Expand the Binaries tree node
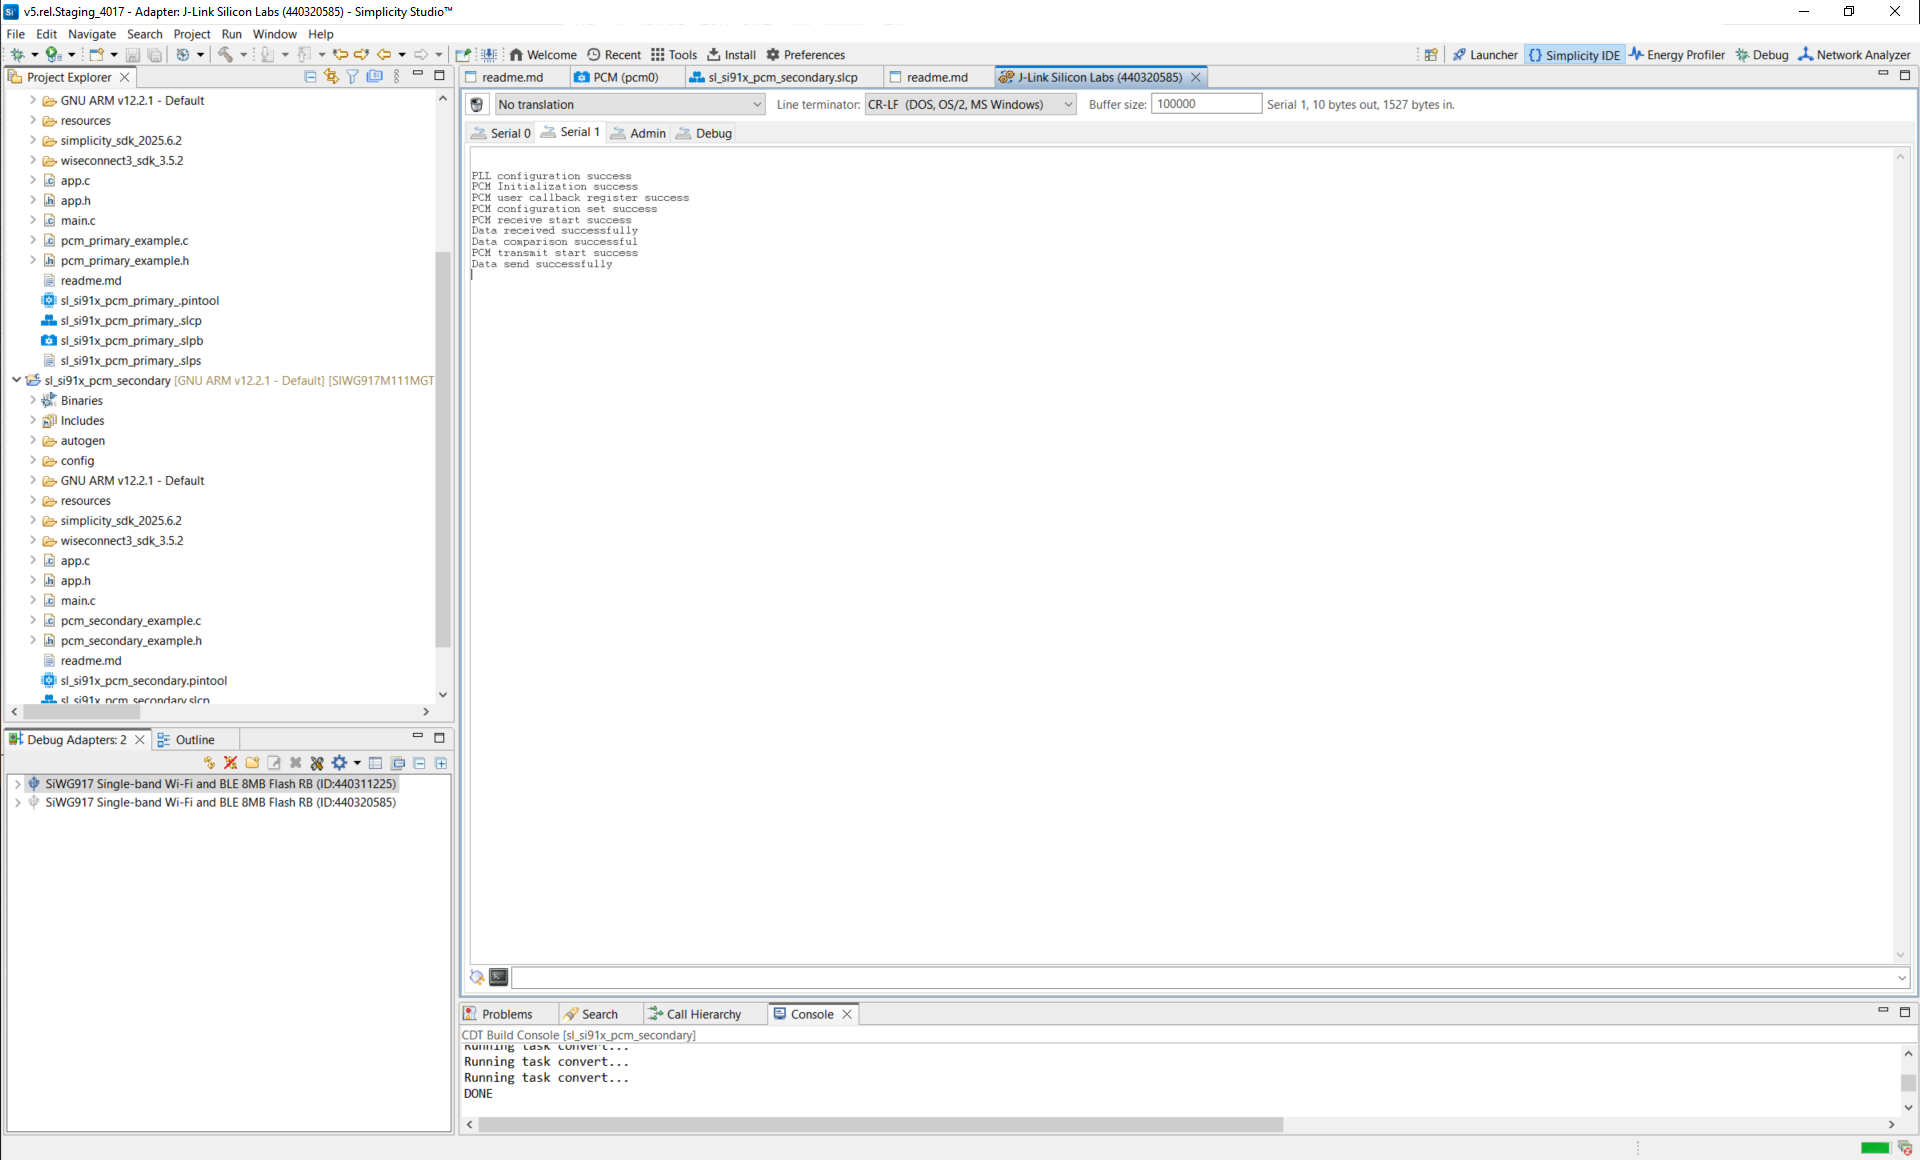 33,400
